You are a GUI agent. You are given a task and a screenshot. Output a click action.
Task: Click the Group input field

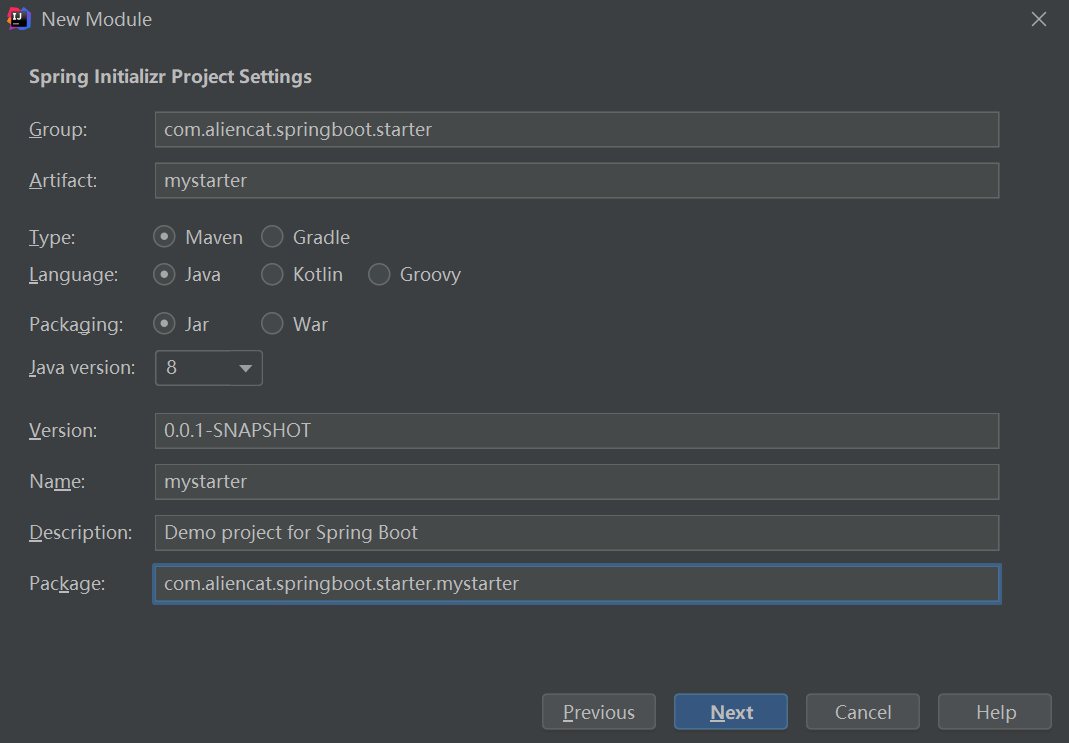pos(577,129)
